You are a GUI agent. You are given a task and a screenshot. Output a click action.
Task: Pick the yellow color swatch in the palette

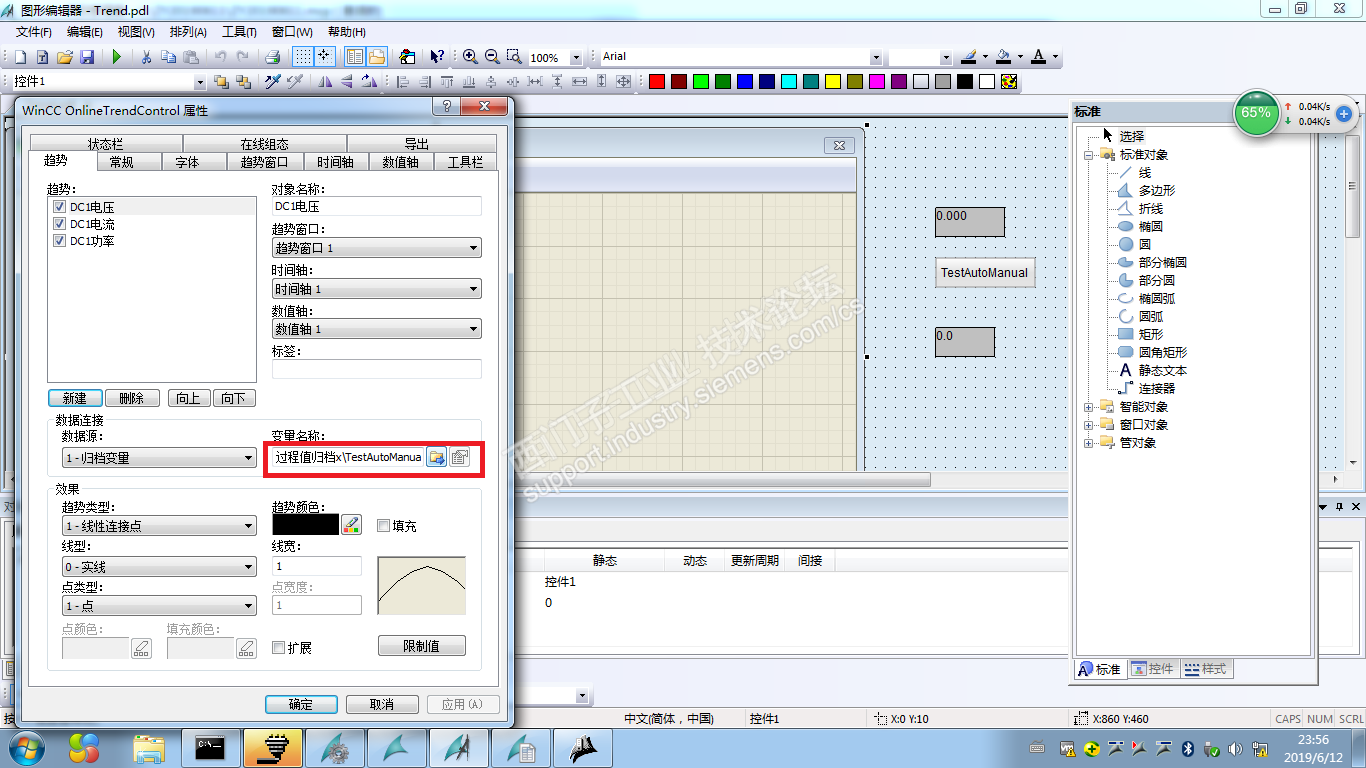tap(833, 81)
